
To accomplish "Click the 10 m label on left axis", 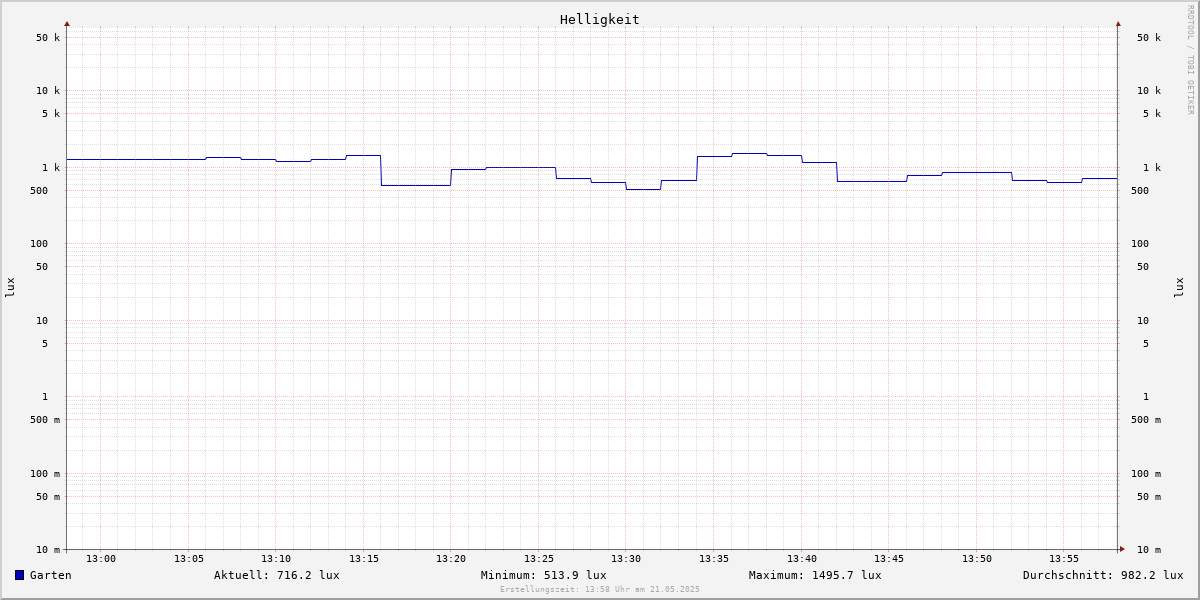I will coord(48,550).
